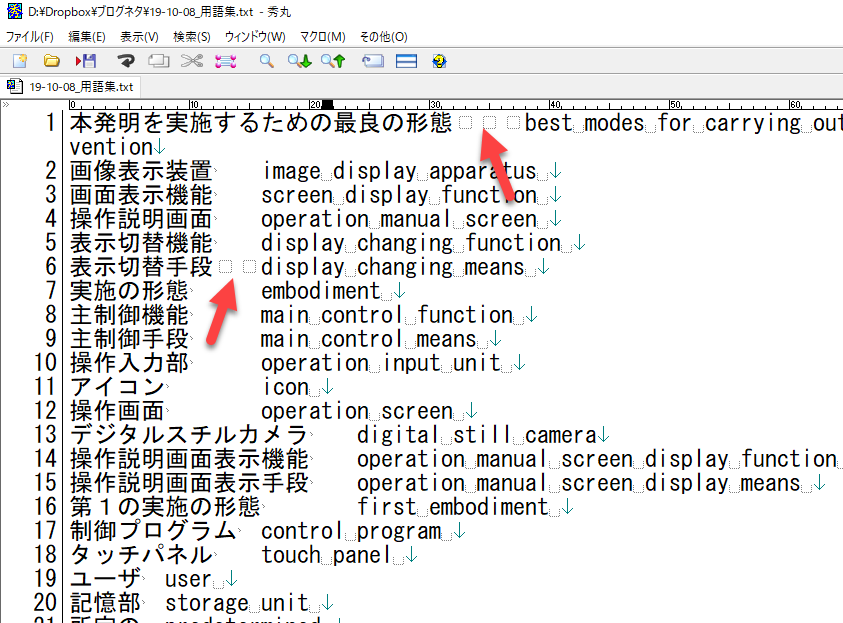Open Help with the question mark icon
Screen dimensions: 843x623
[438, 61]
